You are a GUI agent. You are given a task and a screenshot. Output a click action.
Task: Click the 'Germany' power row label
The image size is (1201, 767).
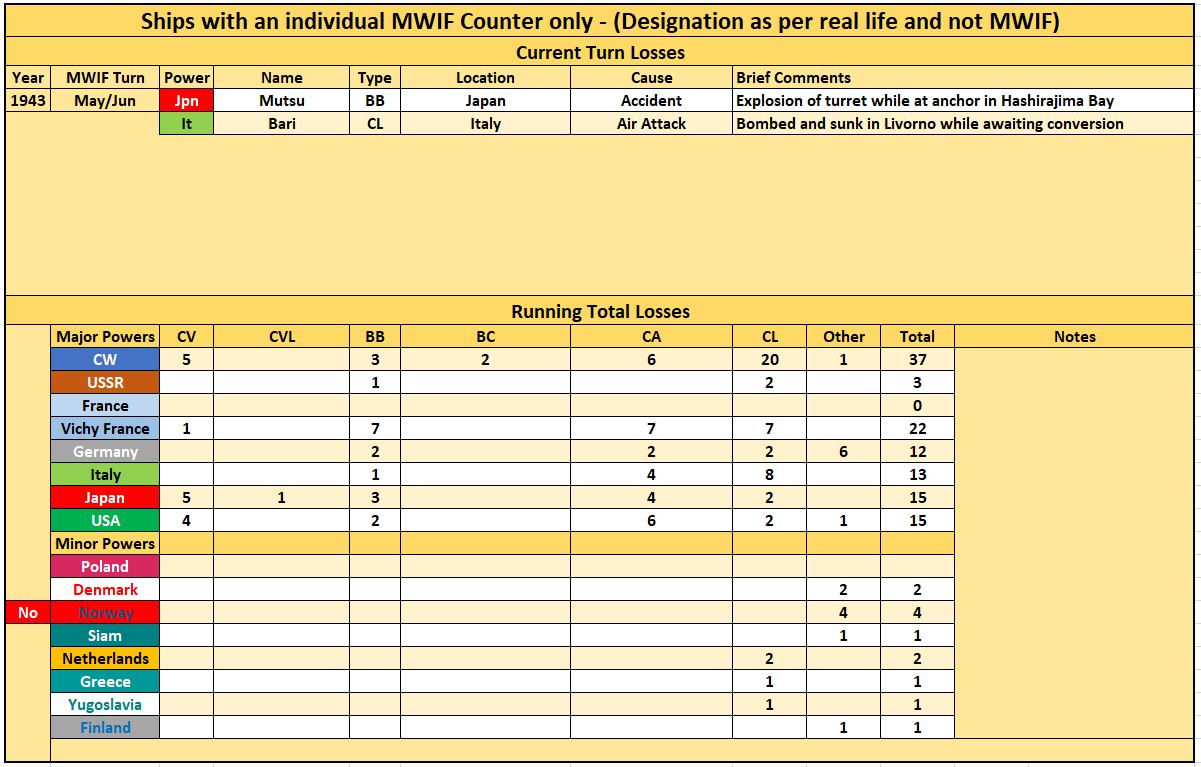[x=105, y=452]
